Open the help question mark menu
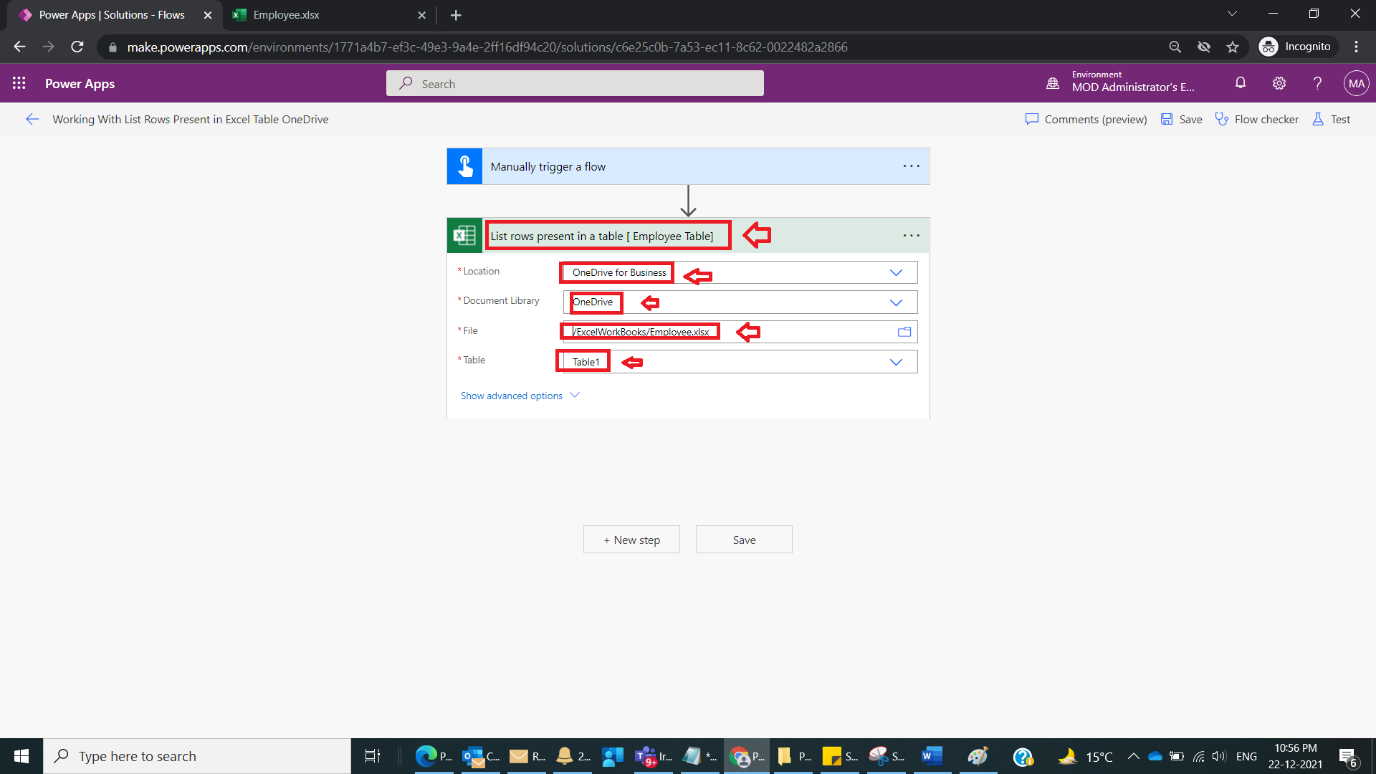 click(1317, 83)
